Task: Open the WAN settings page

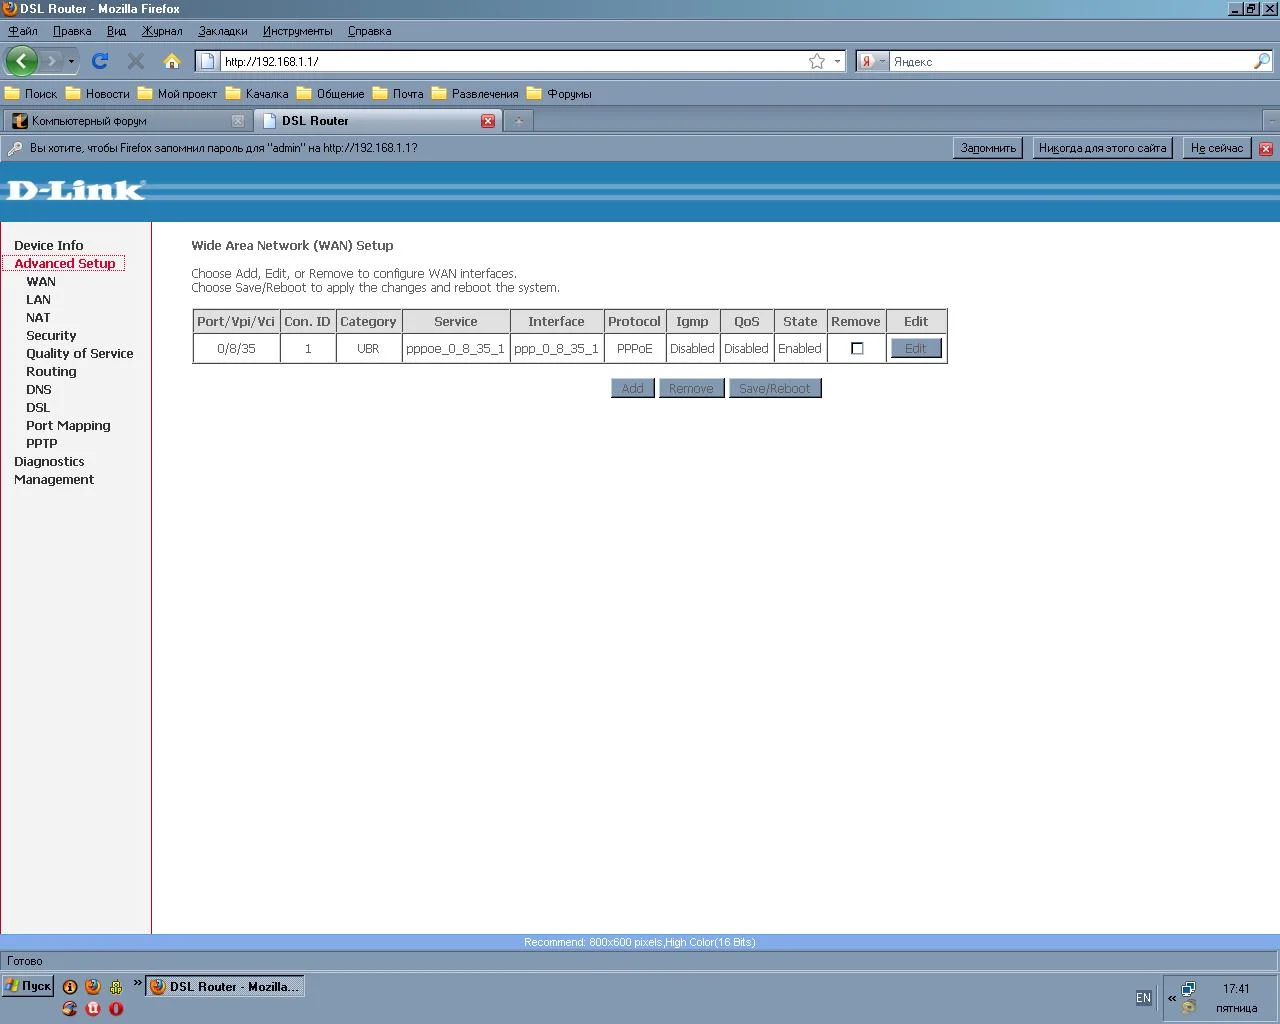Action: (41, 281)
